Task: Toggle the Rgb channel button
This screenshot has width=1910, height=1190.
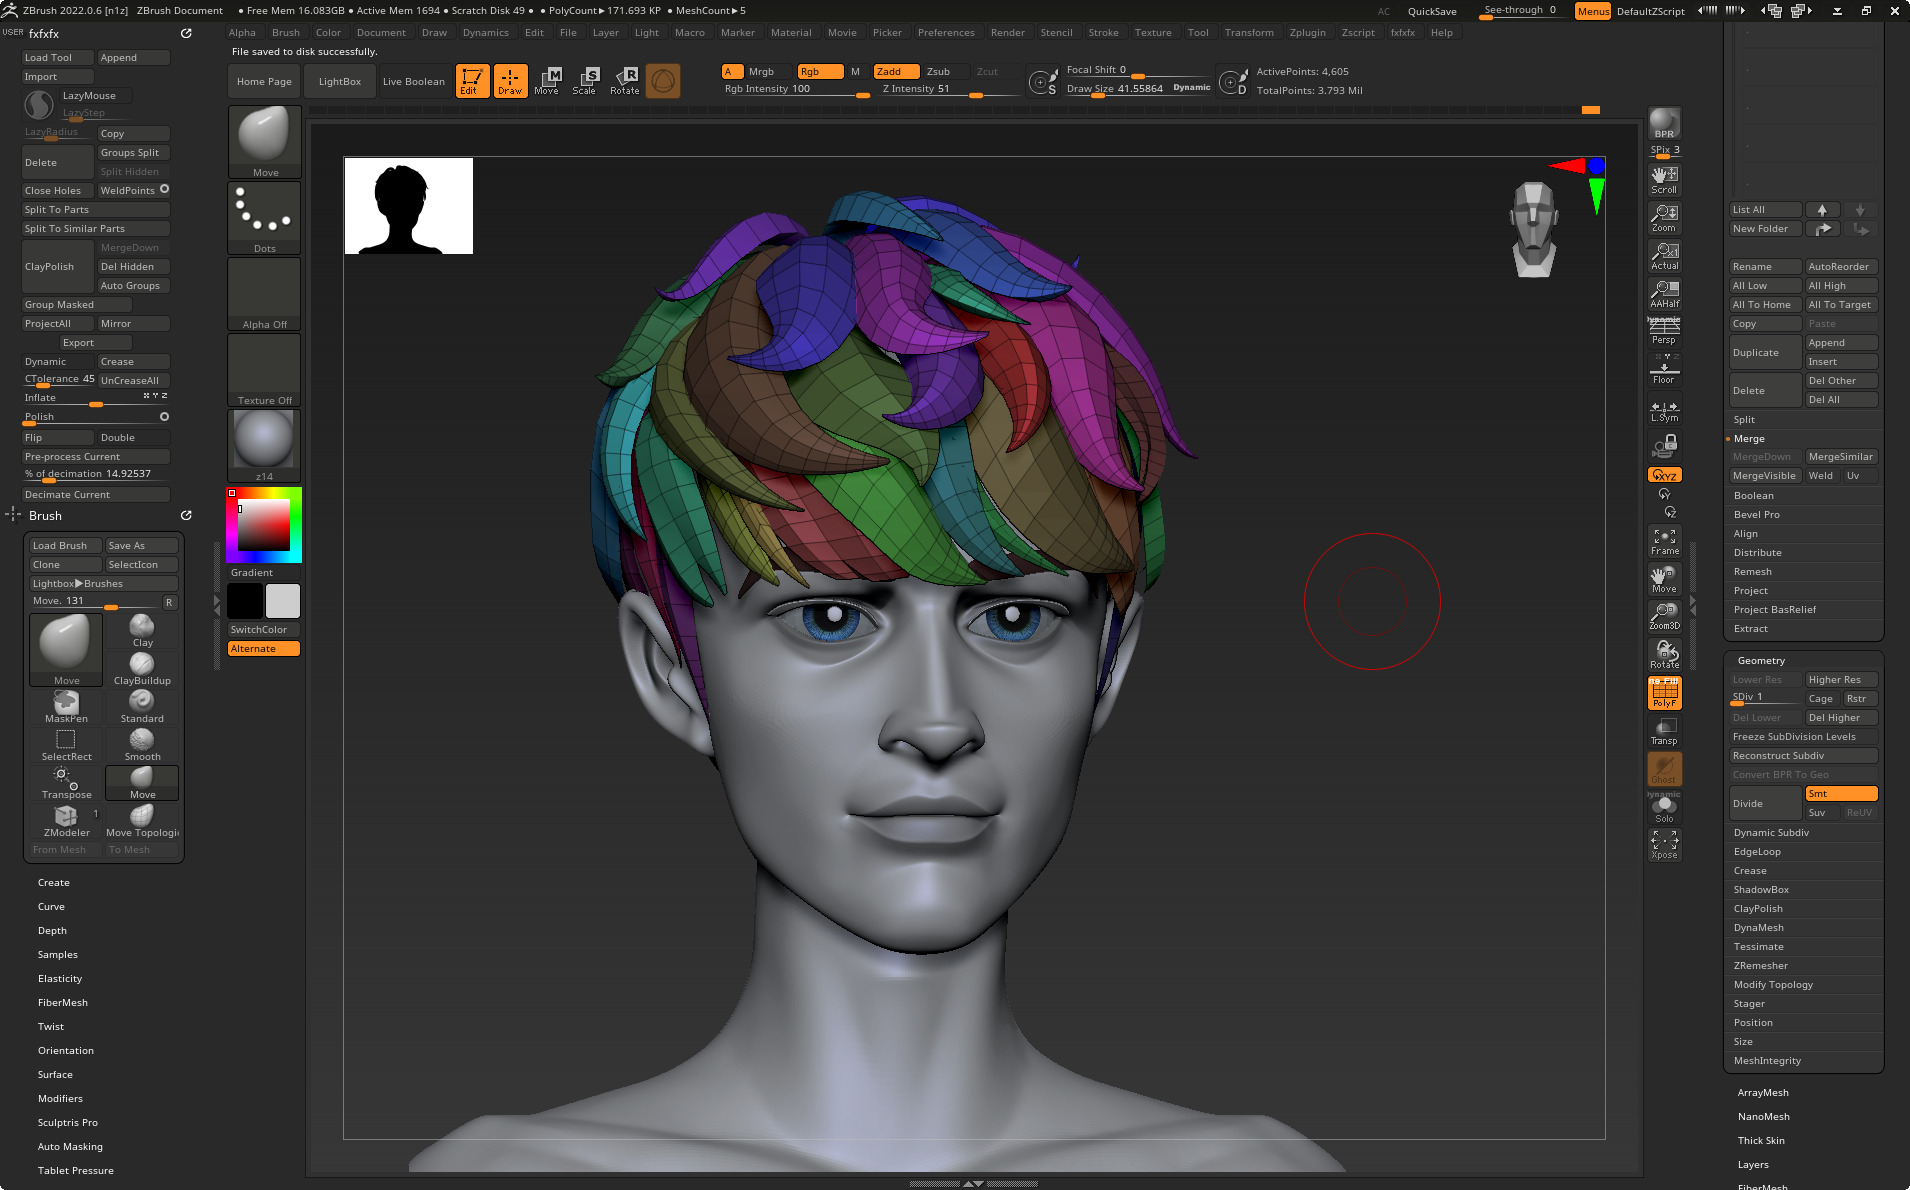Action: 820,71
